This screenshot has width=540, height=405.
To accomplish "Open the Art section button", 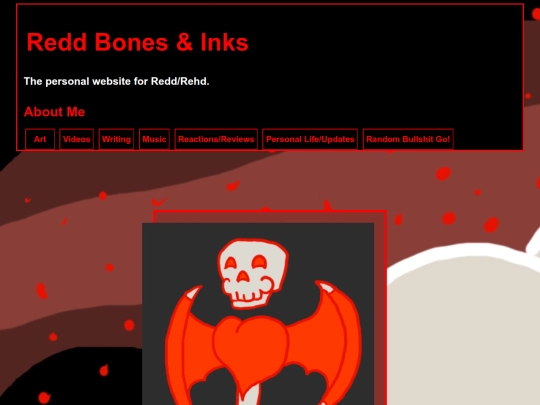I will coord(40,139).
